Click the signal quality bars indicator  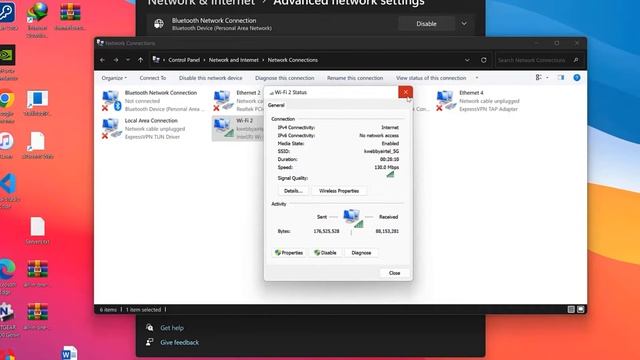tap(390, 174)
